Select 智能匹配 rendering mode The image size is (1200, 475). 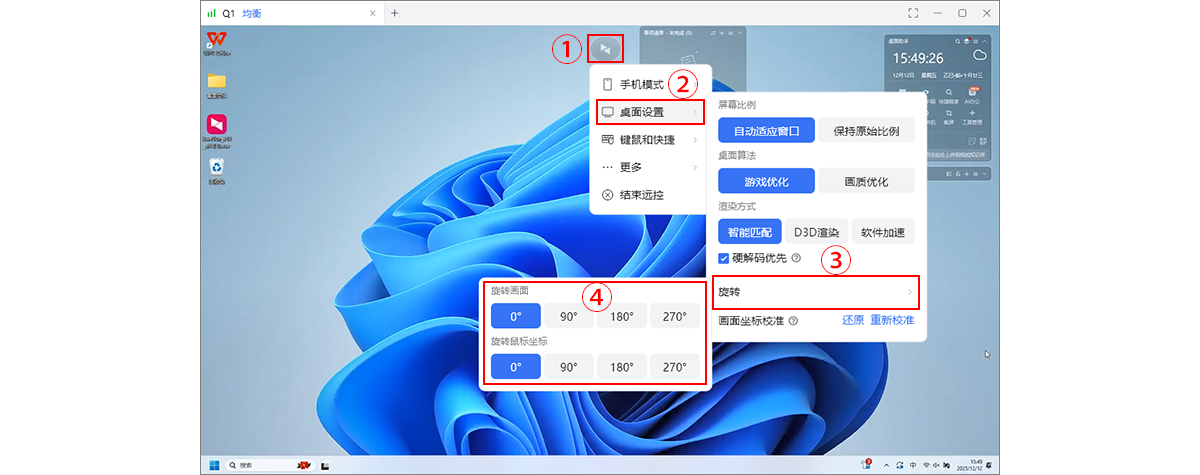[x=750, y=232]
